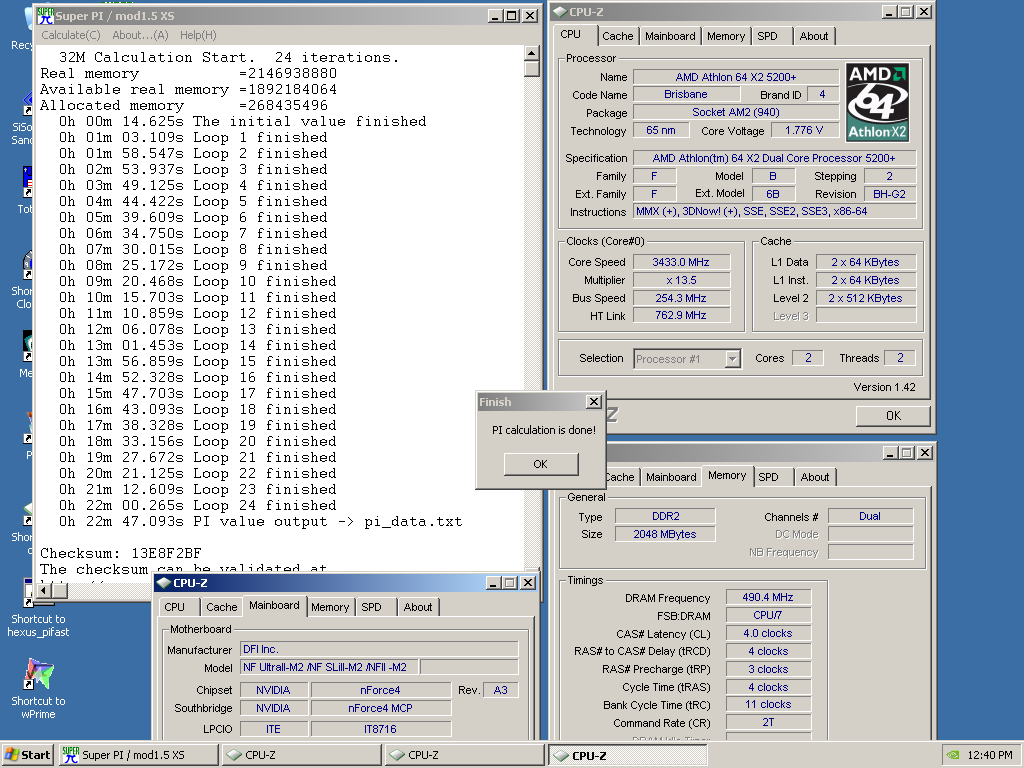Click the HT Link 762.9 MHz value
The width and height of the screenshot is (1024, 768).
[x=681, y=315]
